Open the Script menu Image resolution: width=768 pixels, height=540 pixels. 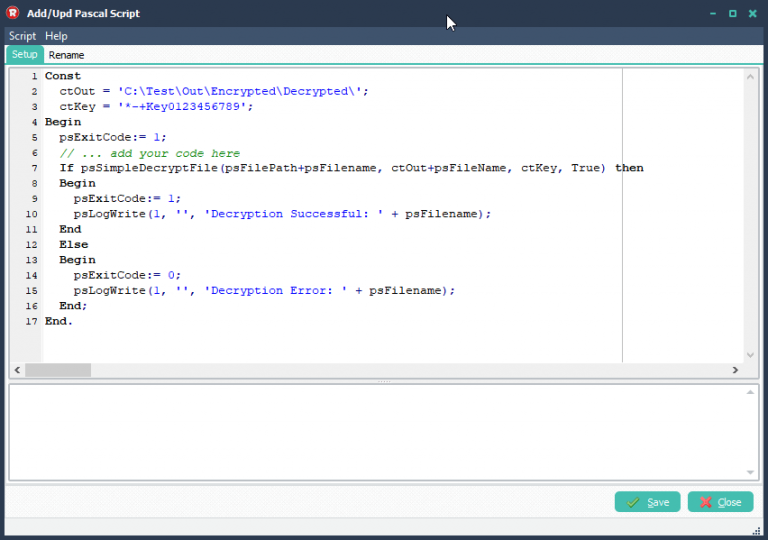point(22,36)
